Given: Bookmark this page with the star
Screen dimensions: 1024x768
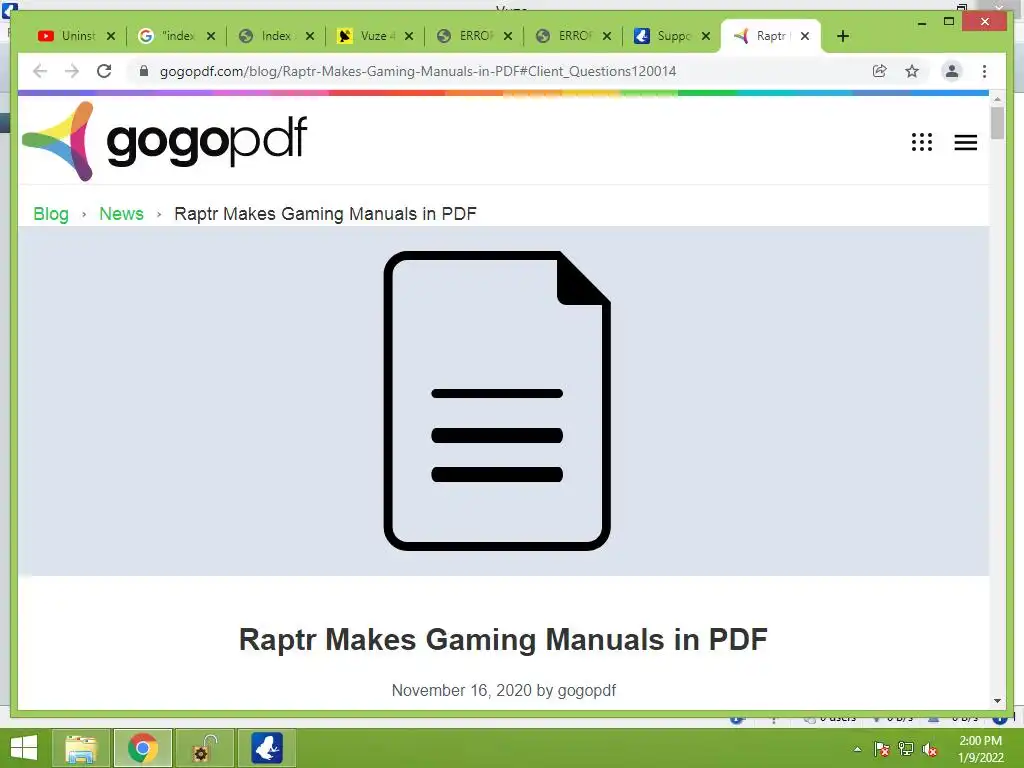Looking at the screenshot, I should click(x=912, y=71).
